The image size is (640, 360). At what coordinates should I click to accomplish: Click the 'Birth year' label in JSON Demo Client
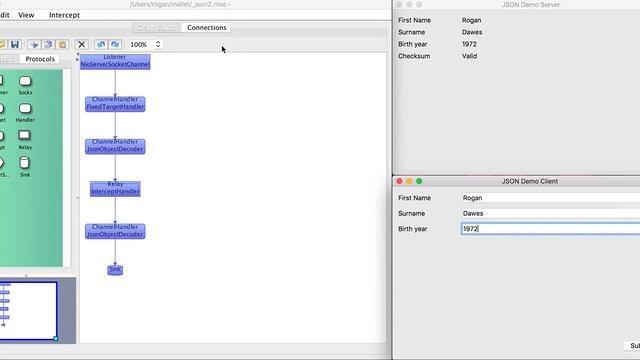pos(413,229)
